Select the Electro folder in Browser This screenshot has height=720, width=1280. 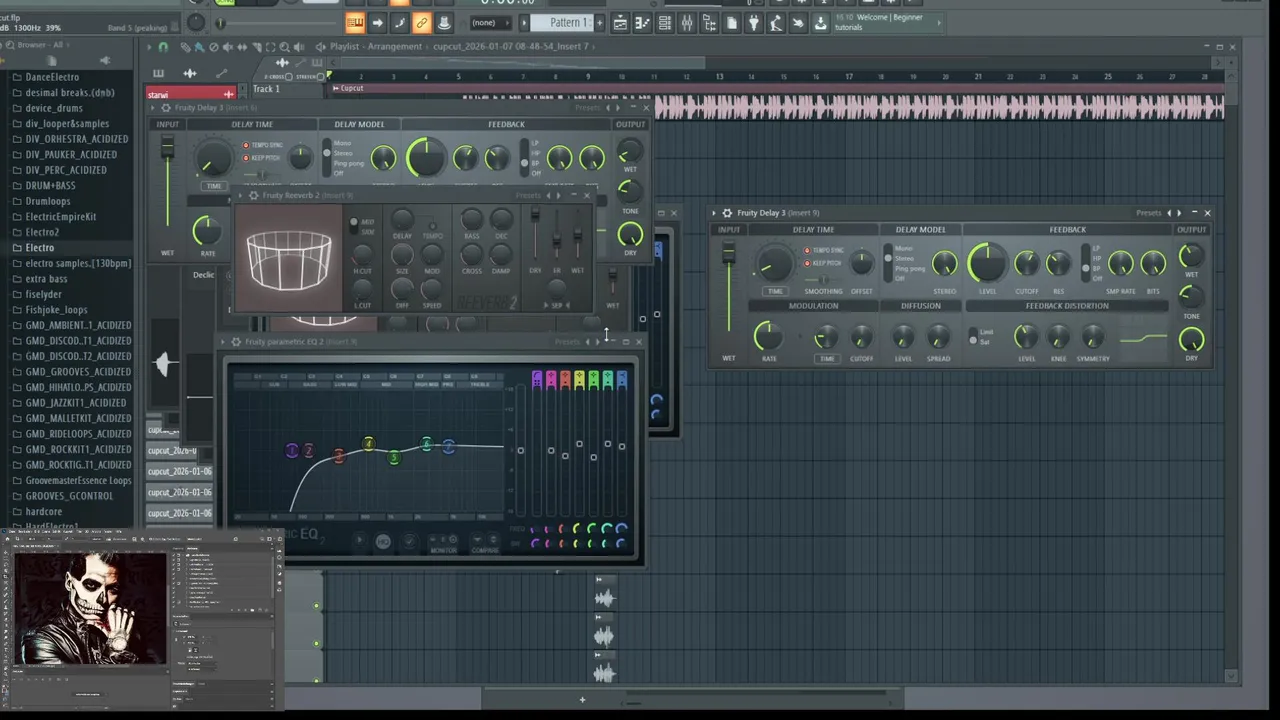[x=40, y=248]
